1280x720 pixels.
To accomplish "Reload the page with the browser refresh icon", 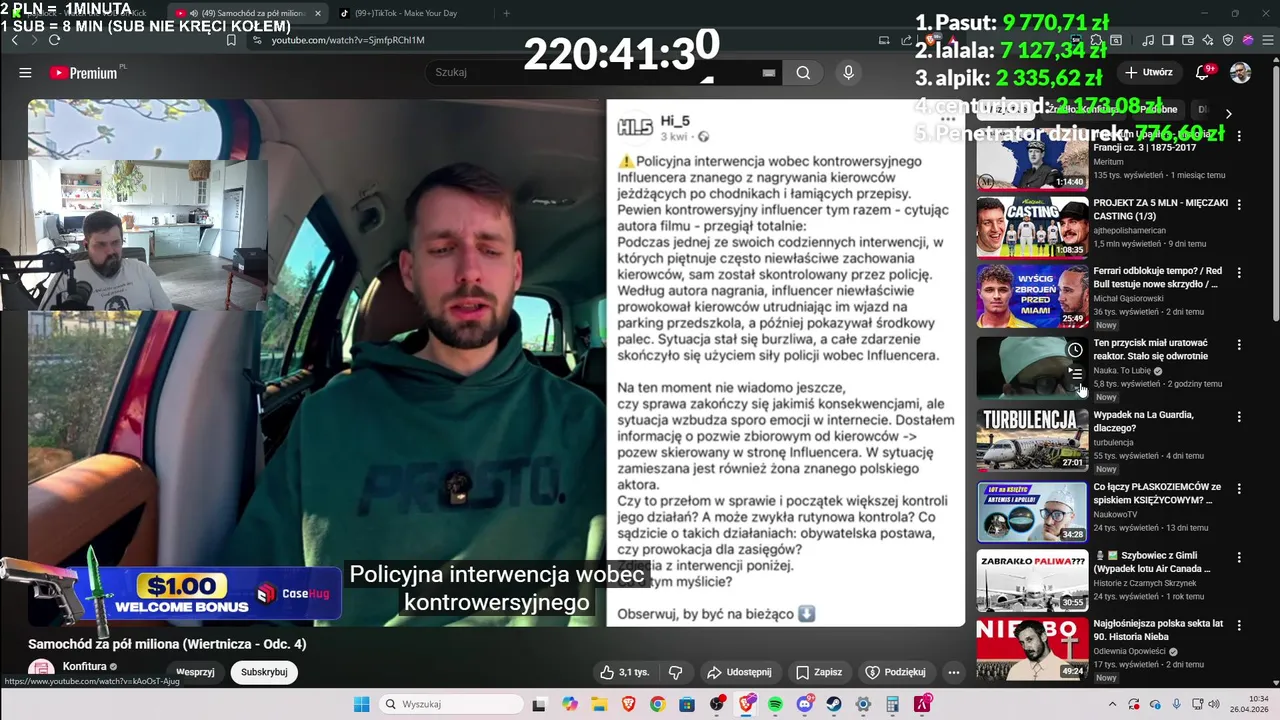I will [x=54, y=40].
